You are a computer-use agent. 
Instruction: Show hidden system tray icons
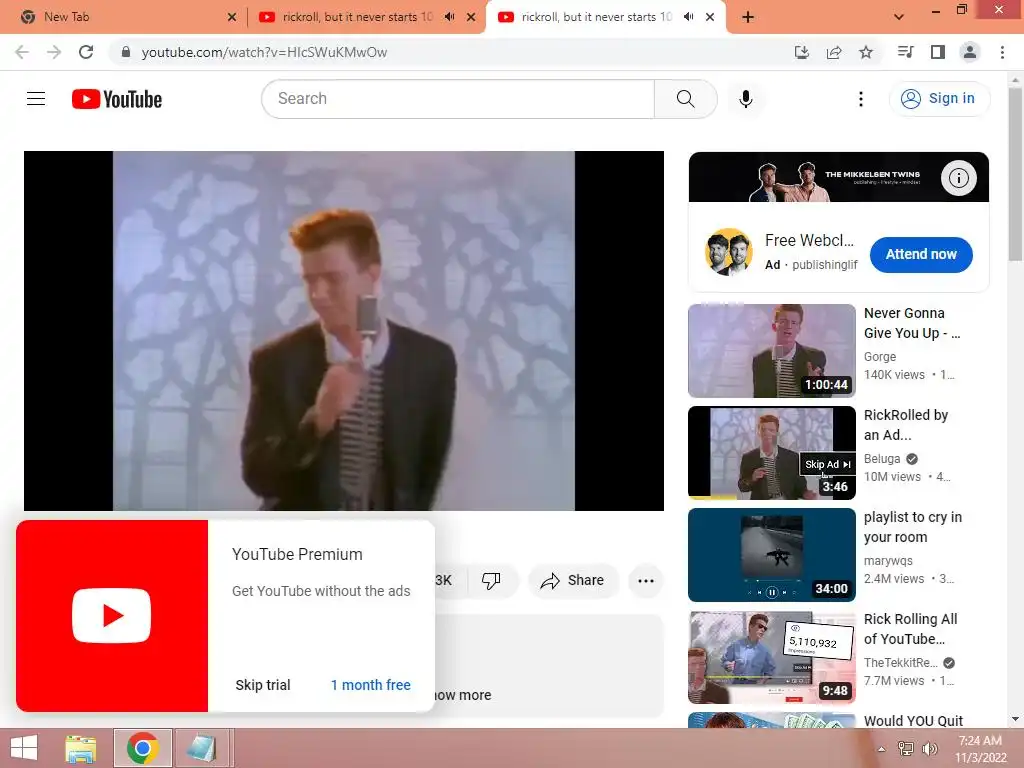click(881, 749)
